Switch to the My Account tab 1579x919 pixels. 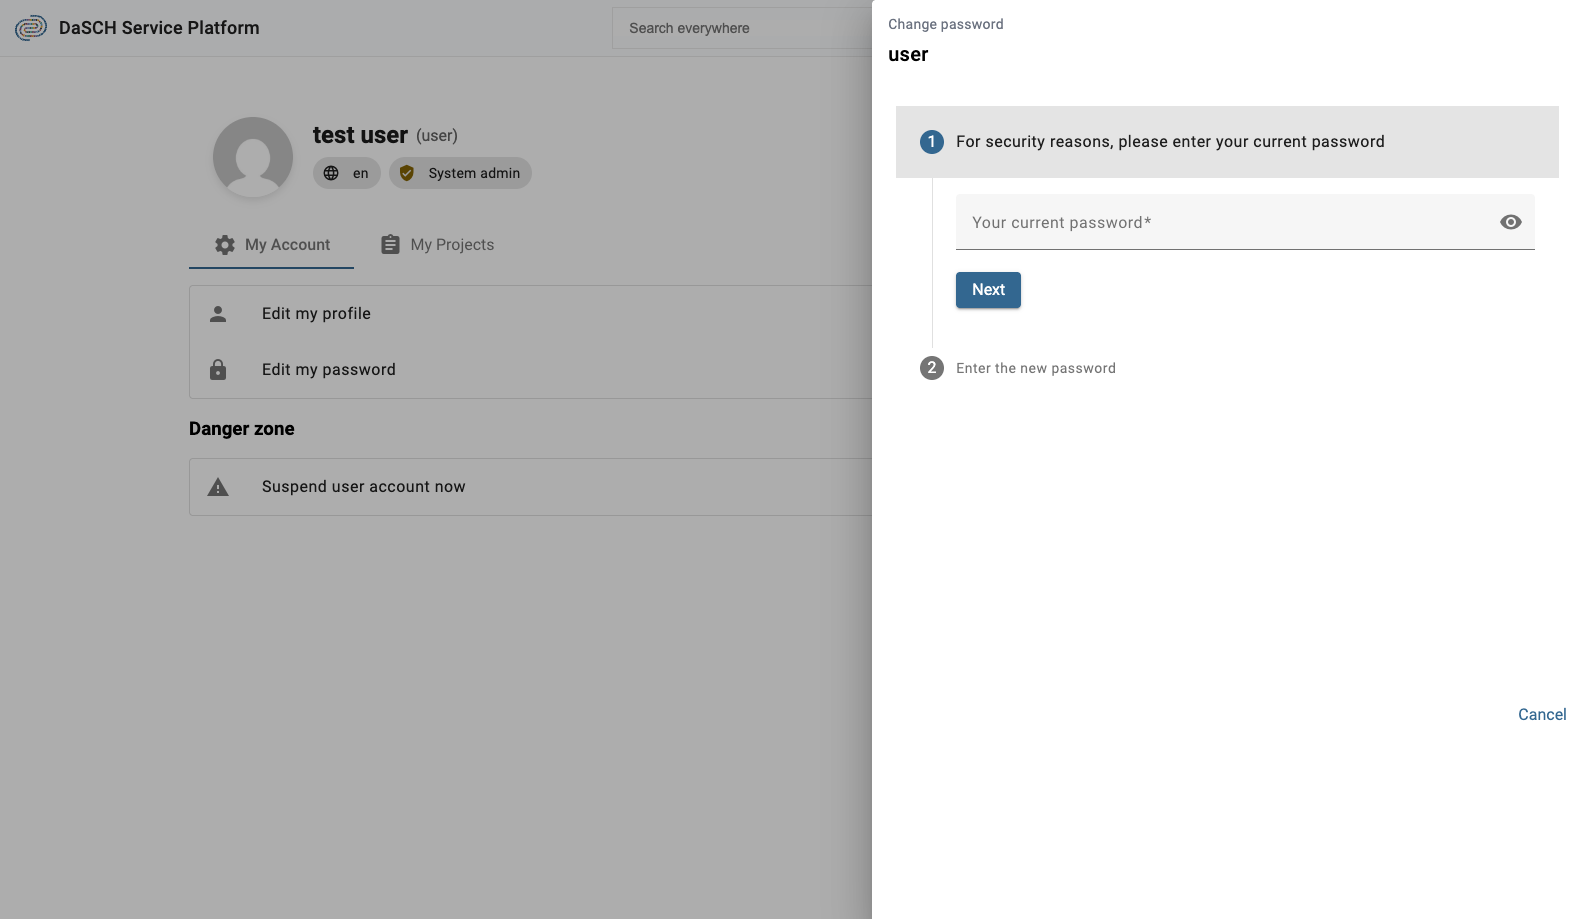pos(272,245)
